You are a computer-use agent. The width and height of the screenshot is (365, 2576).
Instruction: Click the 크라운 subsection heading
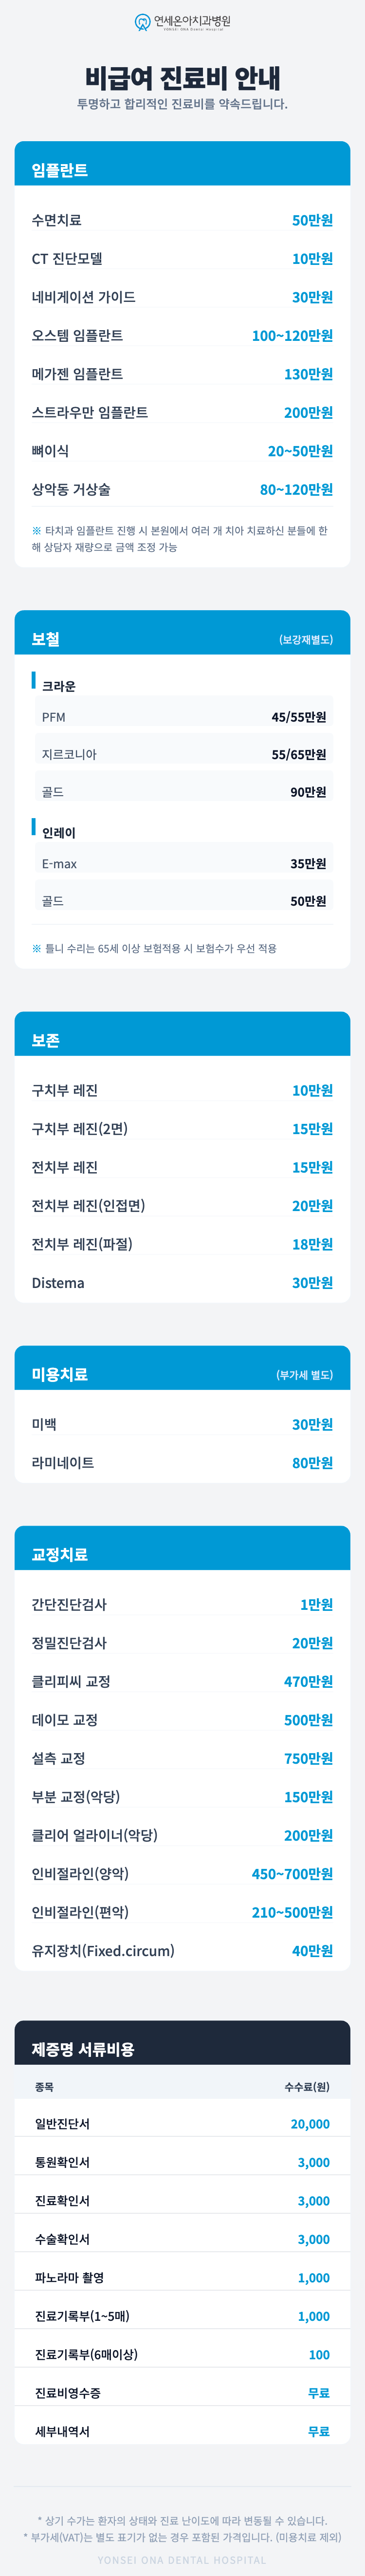[59, 686]
